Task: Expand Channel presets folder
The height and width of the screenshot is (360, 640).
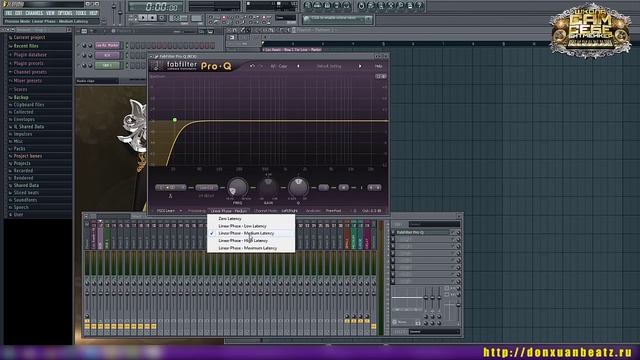Action: point(30,72)
